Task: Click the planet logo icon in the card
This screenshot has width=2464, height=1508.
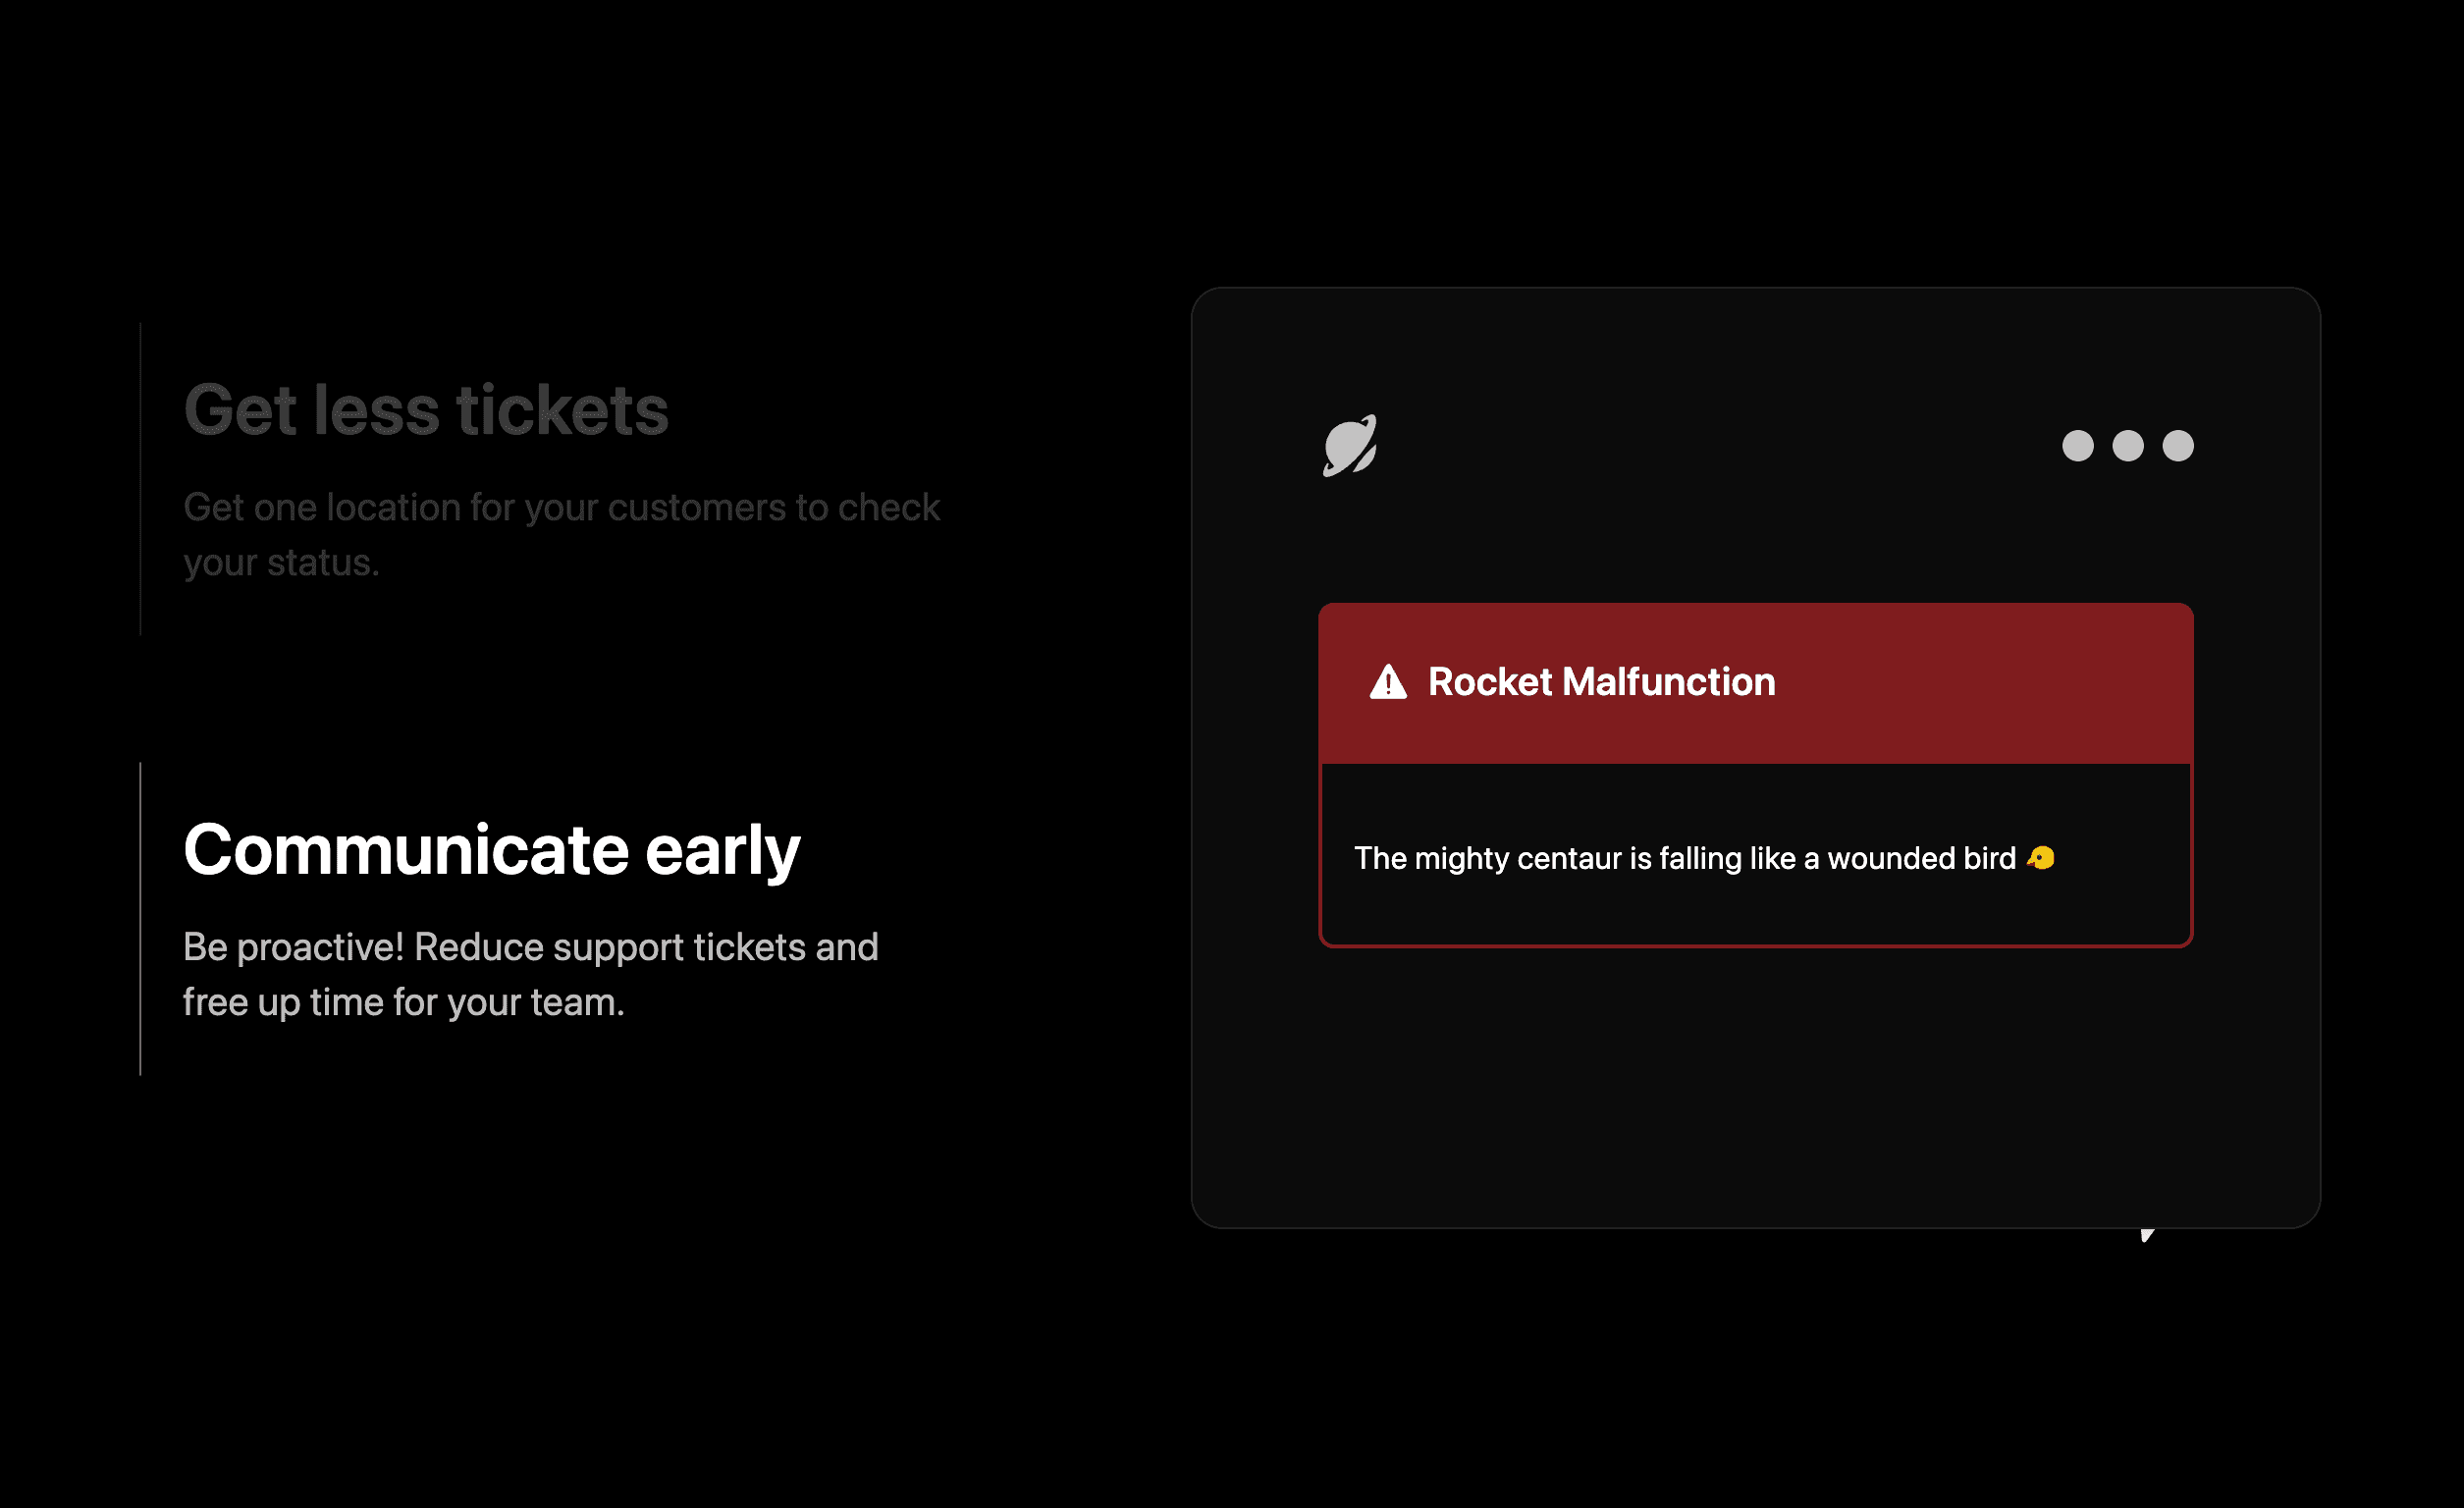Action: coord(1350,445)
